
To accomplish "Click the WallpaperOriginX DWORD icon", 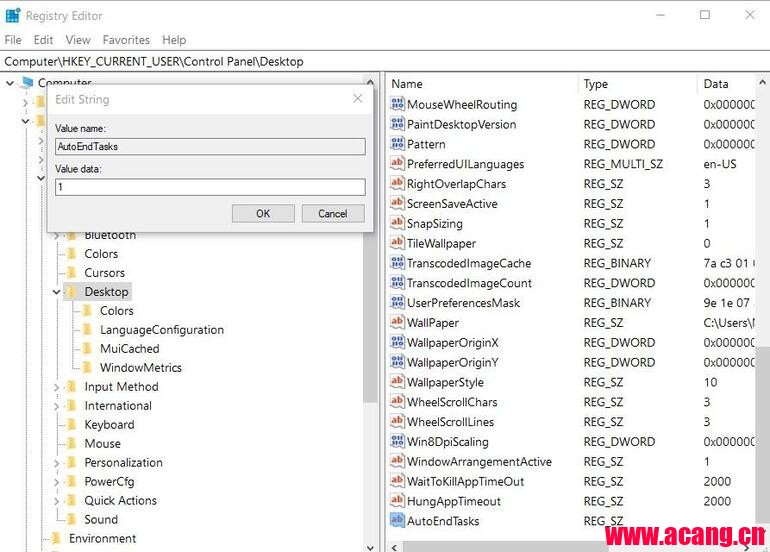I will coord(397,342).
